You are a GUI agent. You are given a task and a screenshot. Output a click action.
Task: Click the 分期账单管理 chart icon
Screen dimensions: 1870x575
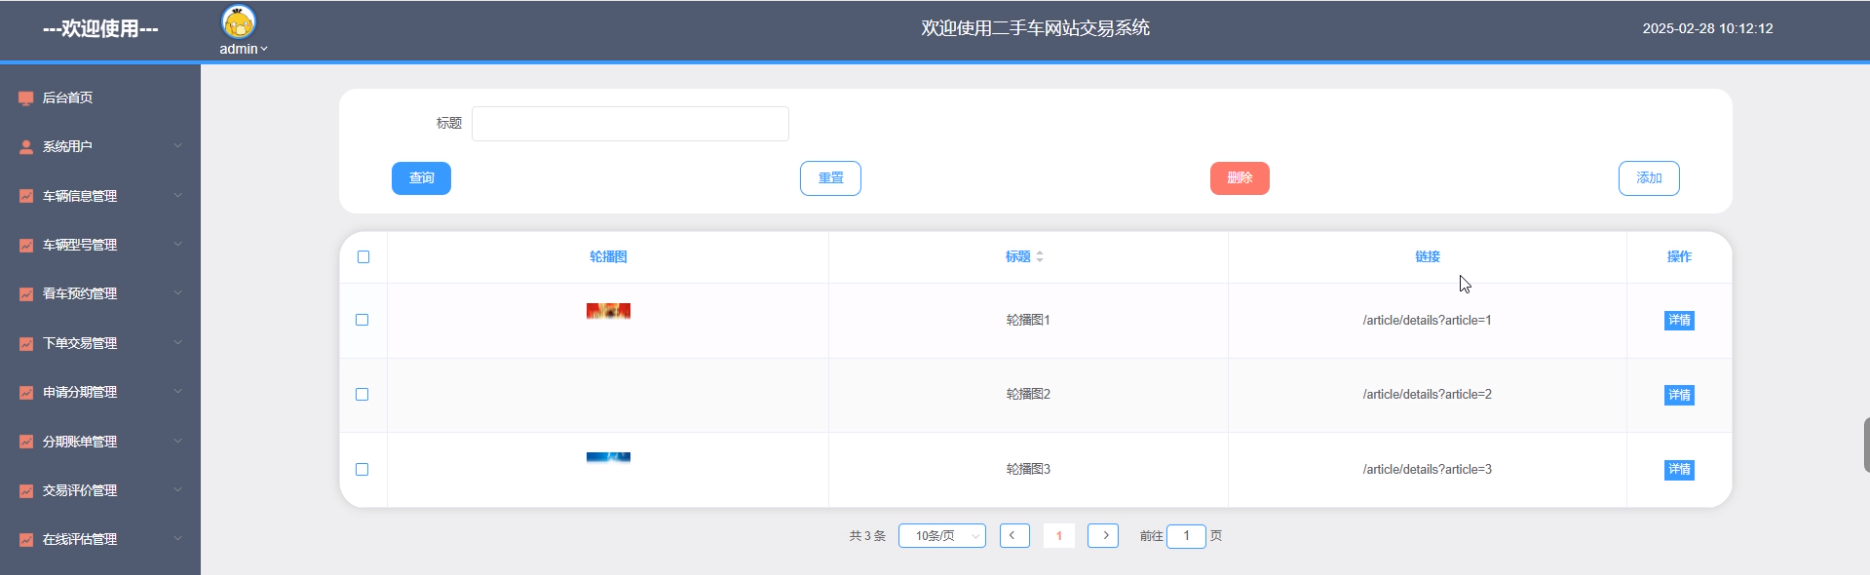(26, 441)
